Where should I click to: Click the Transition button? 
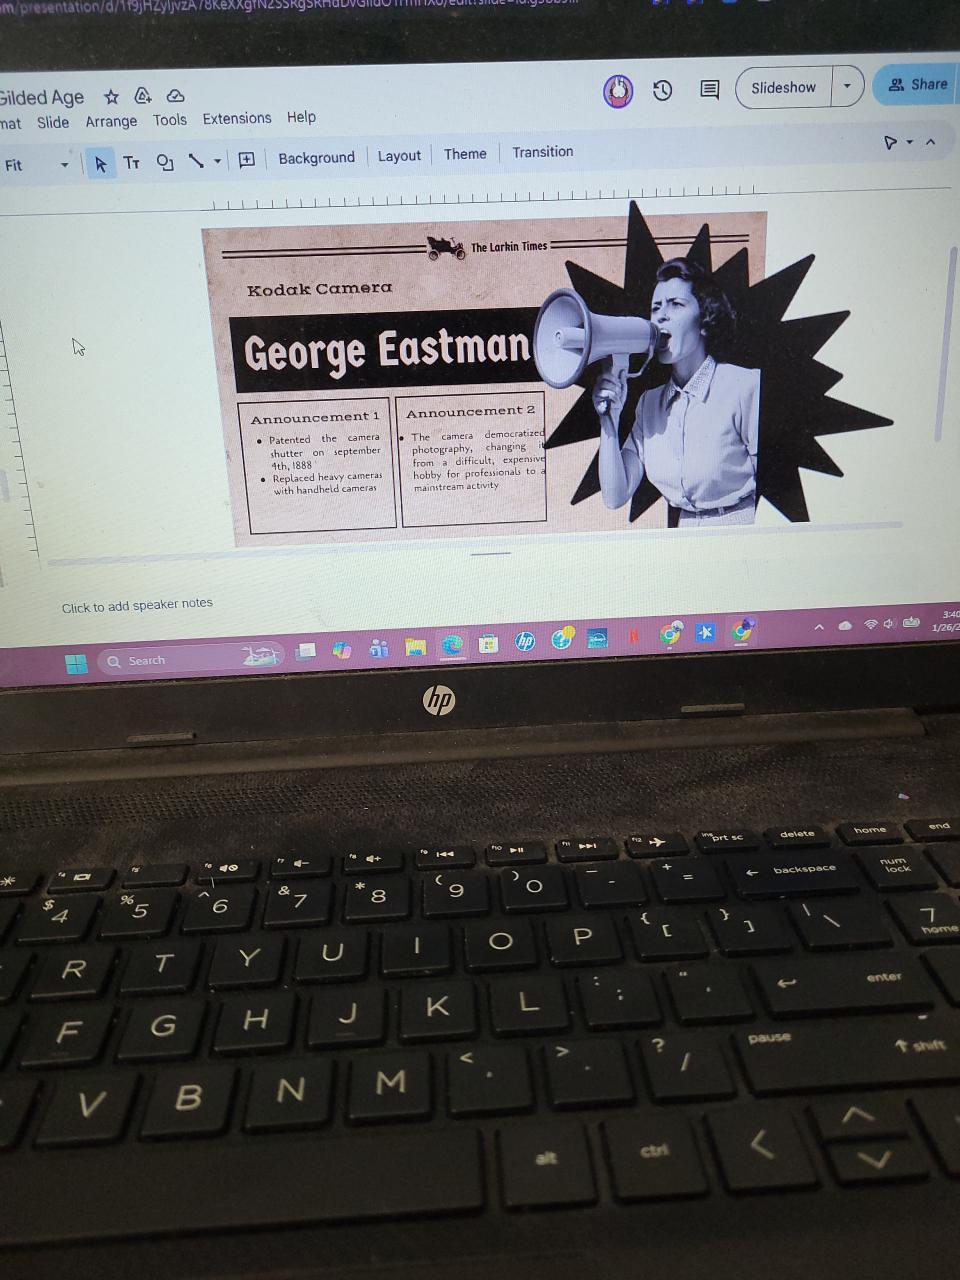pyautogui.click(x=543, y=152)
